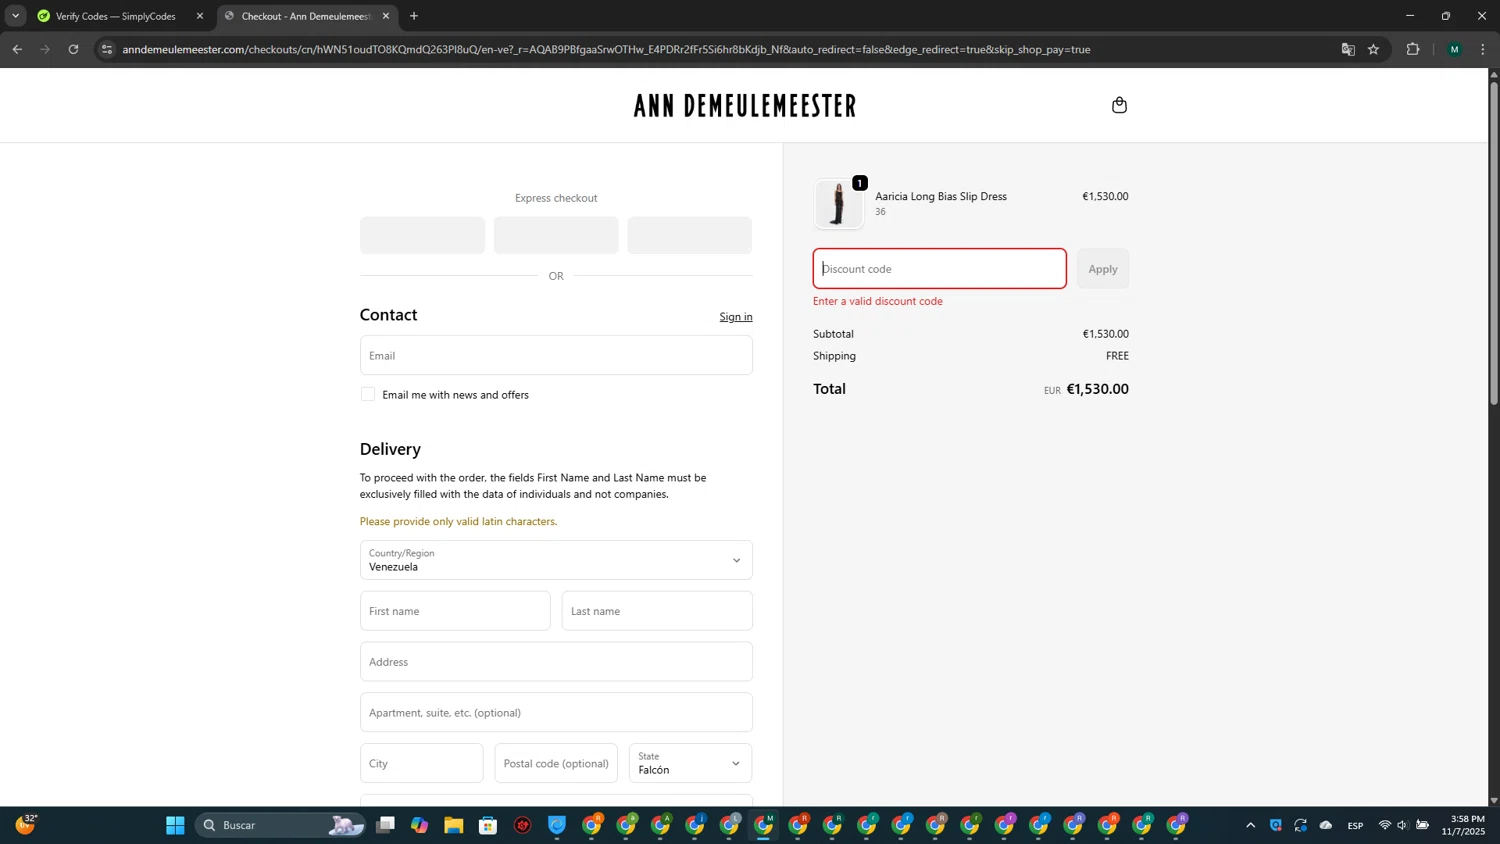Click the Postal code (optional) field

(556, 763)
